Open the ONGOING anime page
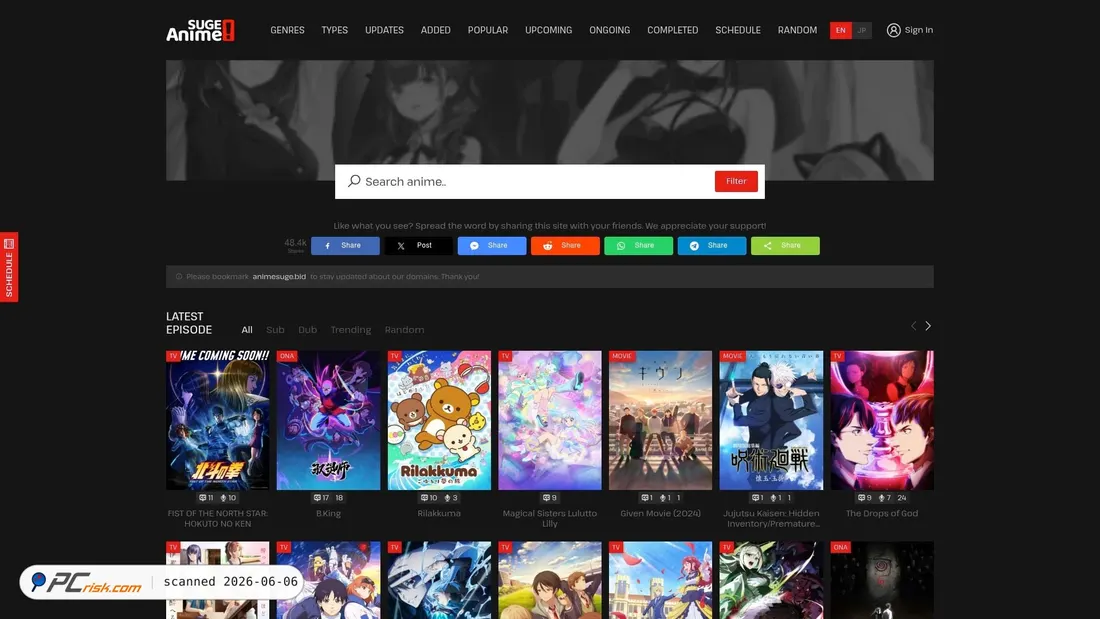This screenshot has height=619, width=1100. [610, 30]
